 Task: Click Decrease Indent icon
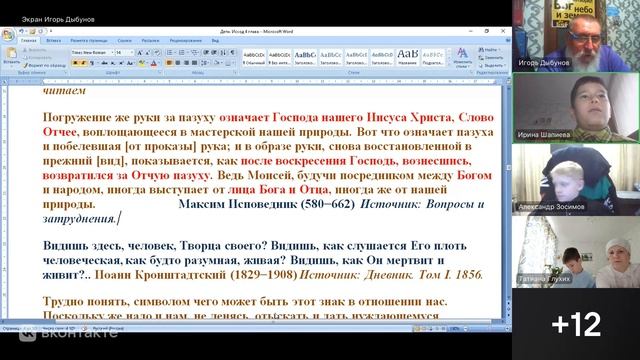tap(206, 53)
